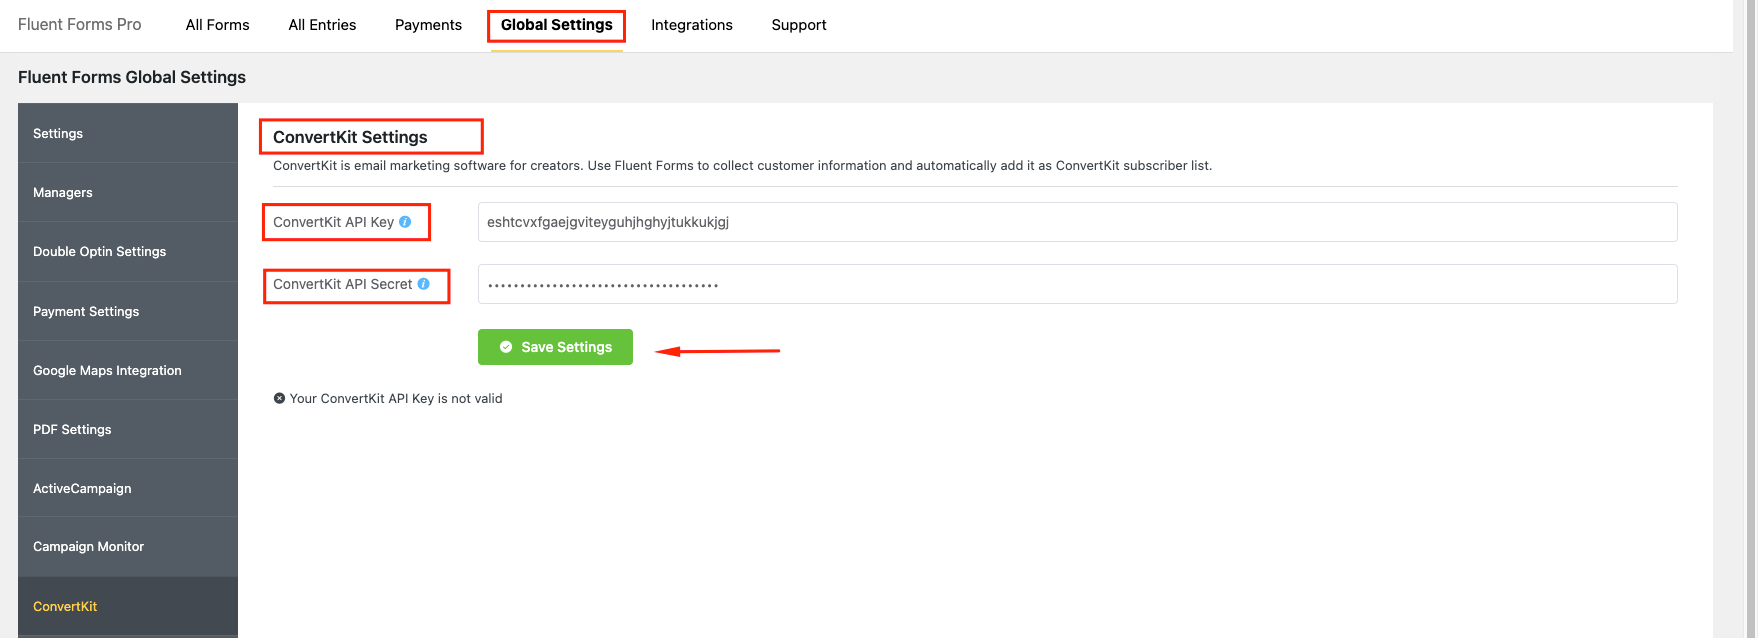Viewport: 1758px width, 638px height.
Task: Select PDF Settings in the sidebar
Action: point(72,430)
